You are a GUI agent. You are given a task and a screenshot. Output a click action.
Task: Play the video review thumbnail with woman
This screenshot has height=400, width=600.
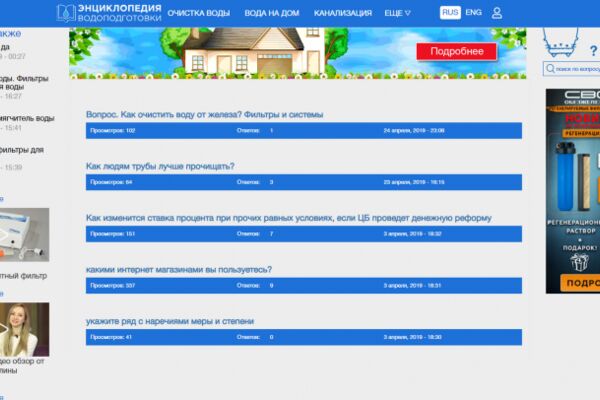coord(24,329)
